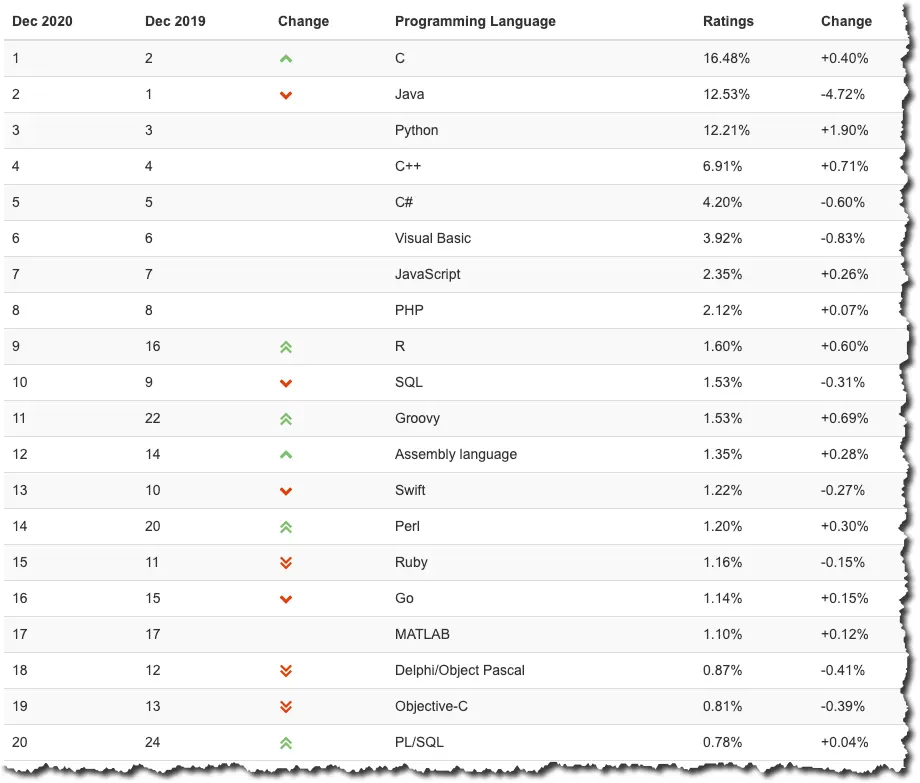Click the red down arrow in Swift row
920x783 pixels.
point(286,491)
